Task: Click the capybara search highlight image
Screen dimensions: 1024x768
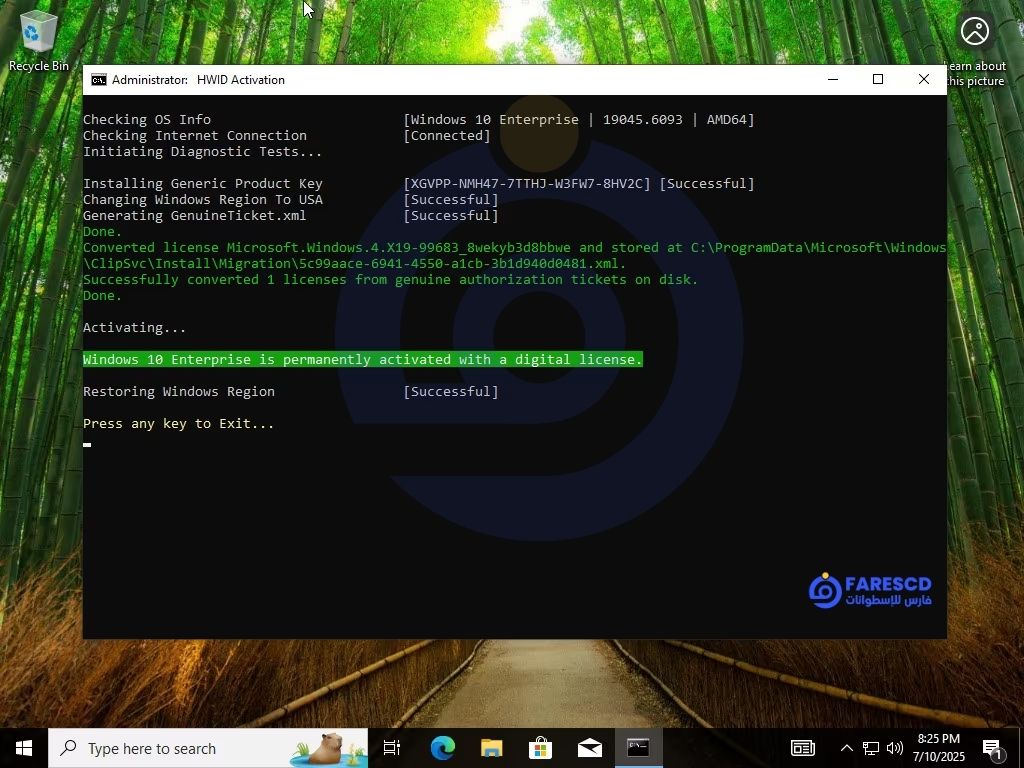Action: tap(328, 748)
